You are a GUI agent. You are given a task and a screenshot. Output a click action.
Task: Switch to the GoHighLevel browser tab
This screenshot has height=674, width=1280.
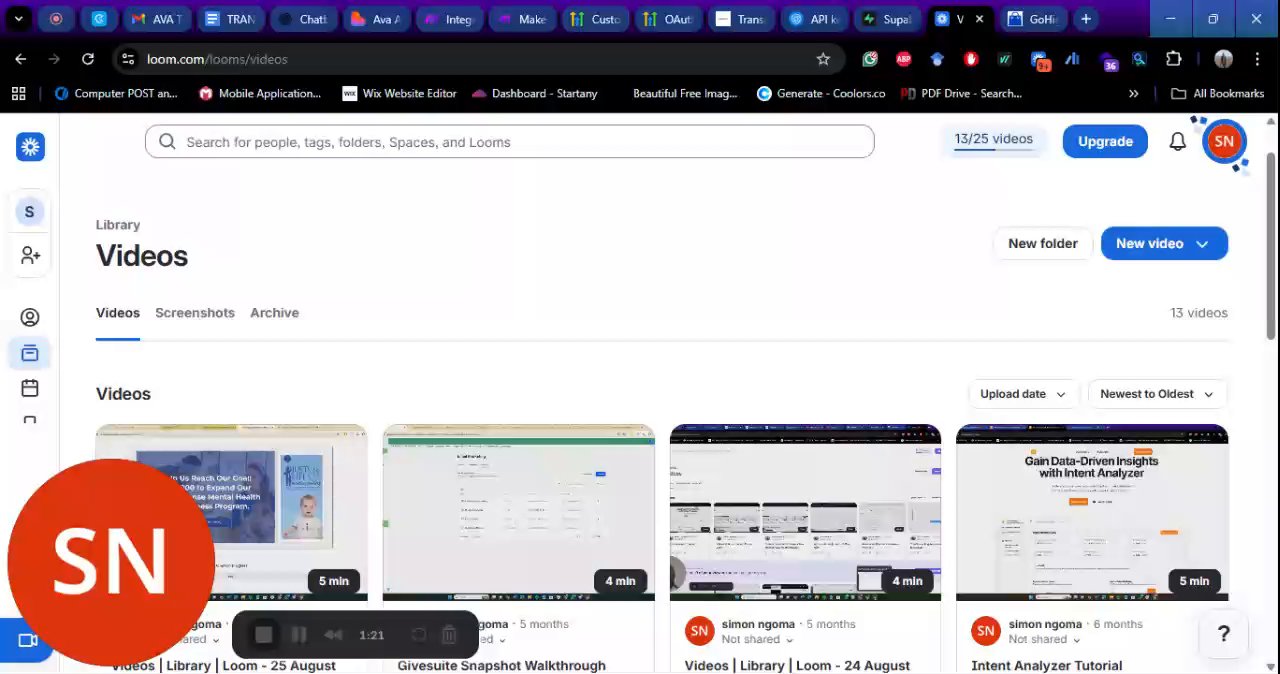(1034, 19)
